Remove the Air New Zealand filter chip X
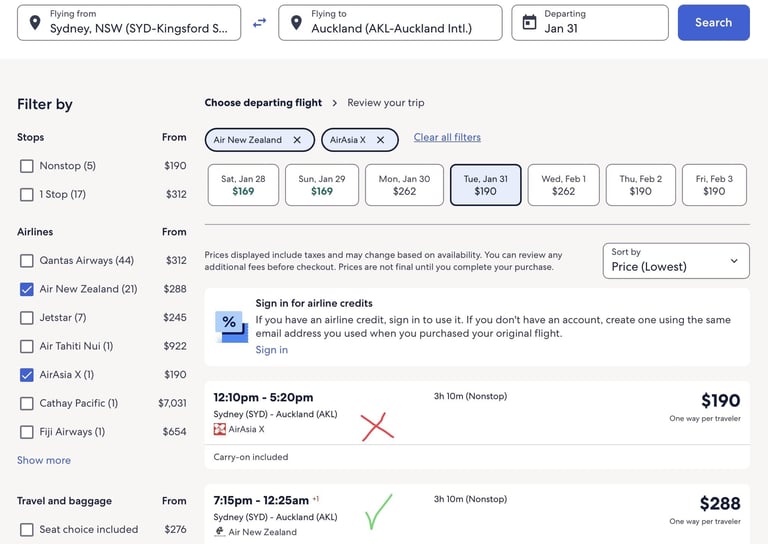The image size is (768, 544). coord(297,140)
